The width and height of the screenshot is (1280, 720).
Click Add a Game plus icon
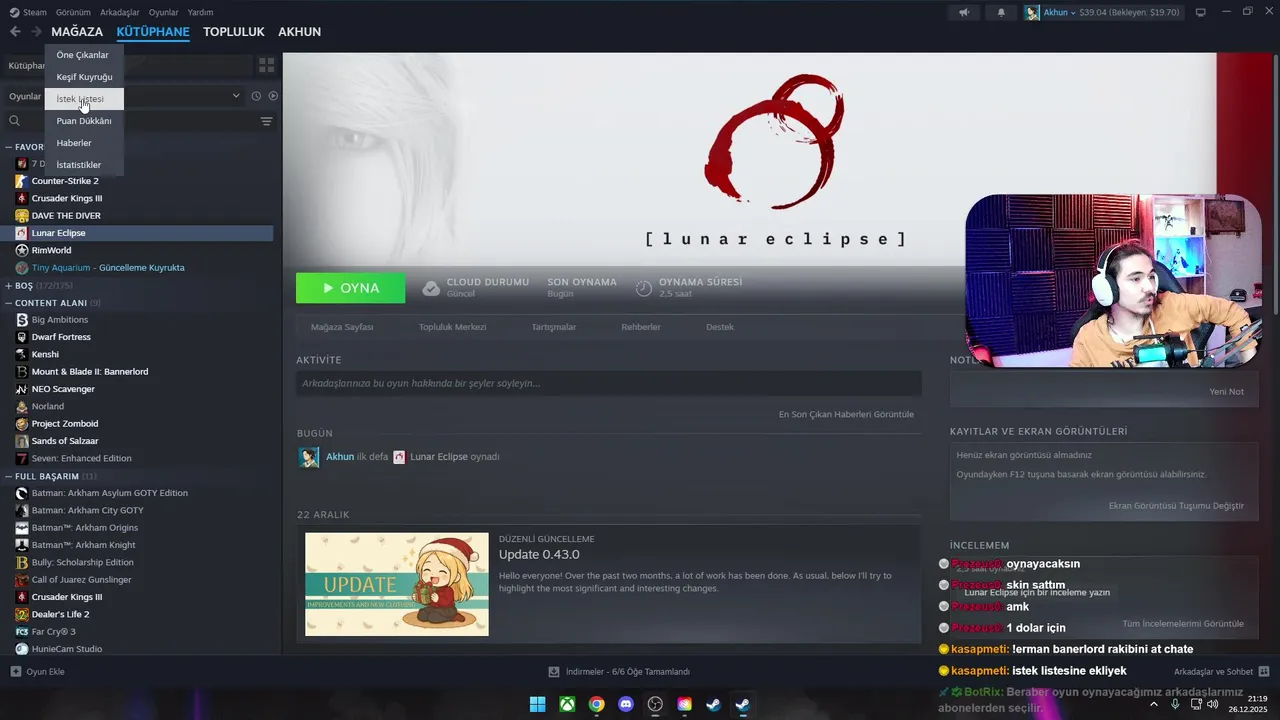pos(15,672)
